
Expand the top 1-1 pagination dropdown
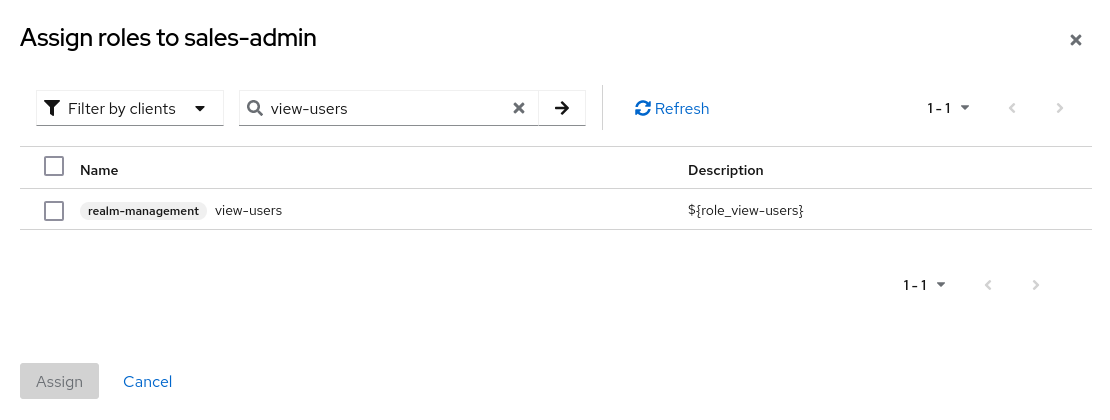948,108
